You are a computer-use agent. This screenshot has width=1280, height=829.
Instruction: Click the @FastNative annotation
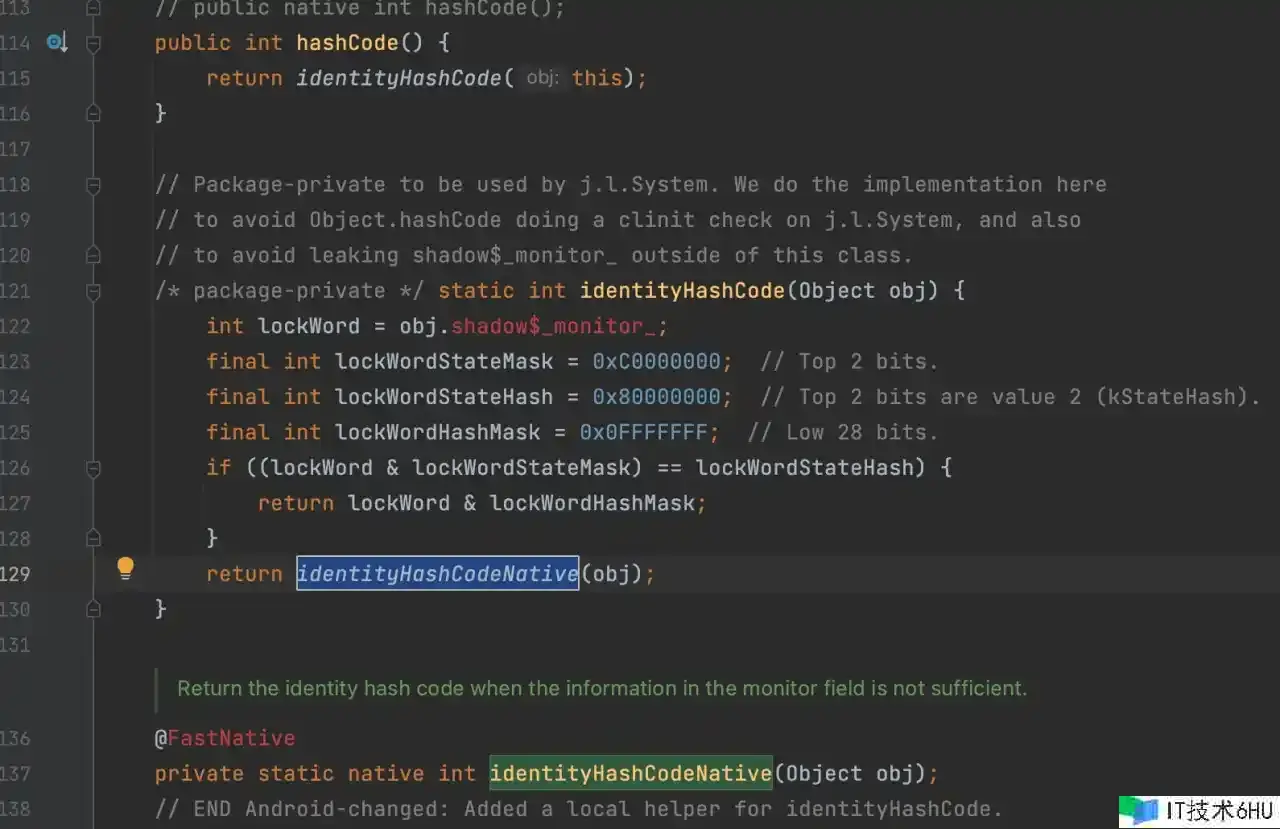(225, 738)
